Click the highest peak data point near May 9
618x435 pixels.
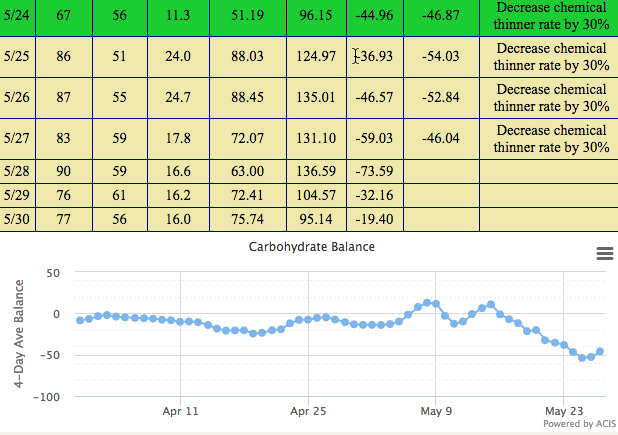tap(427, 302)
